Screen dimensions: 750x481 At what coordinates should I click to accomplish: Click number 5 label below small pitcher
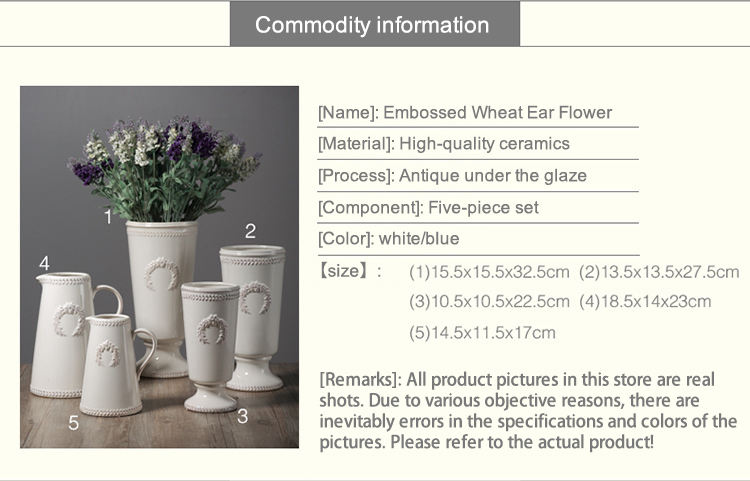(73, 423)
